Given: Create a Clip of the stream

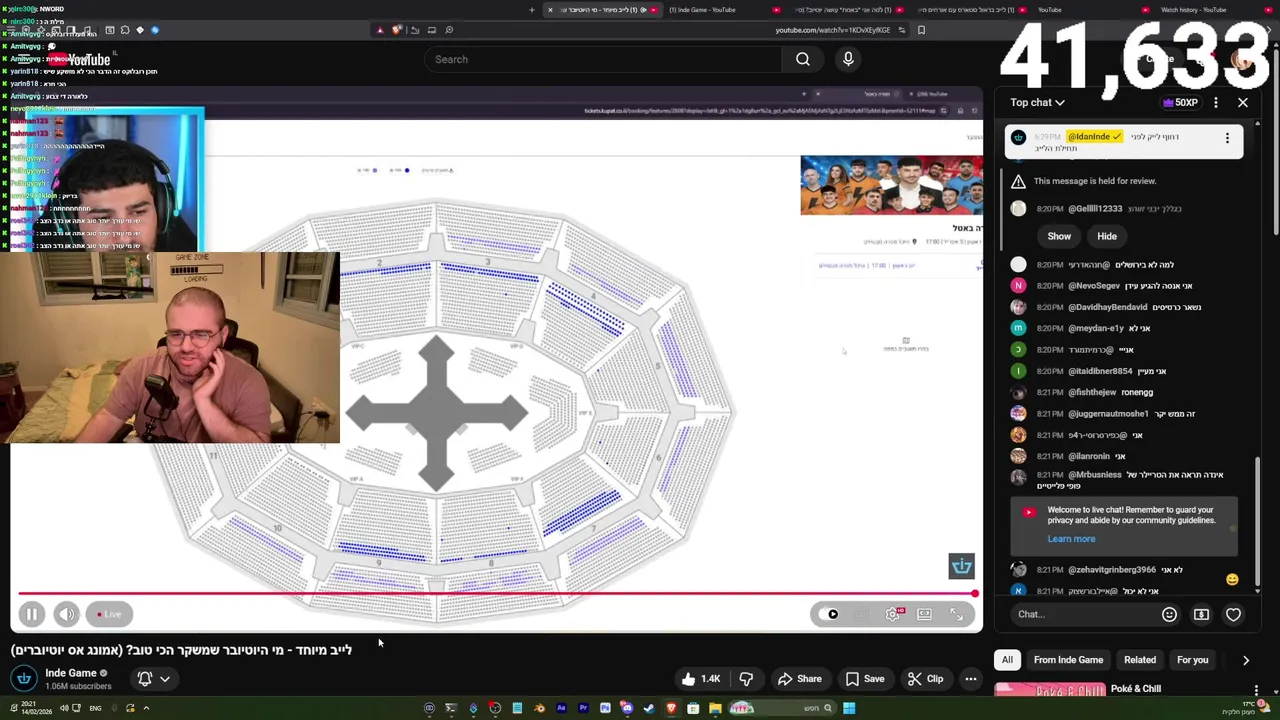Looking at the screenshot, I should (x=925, y=679).
